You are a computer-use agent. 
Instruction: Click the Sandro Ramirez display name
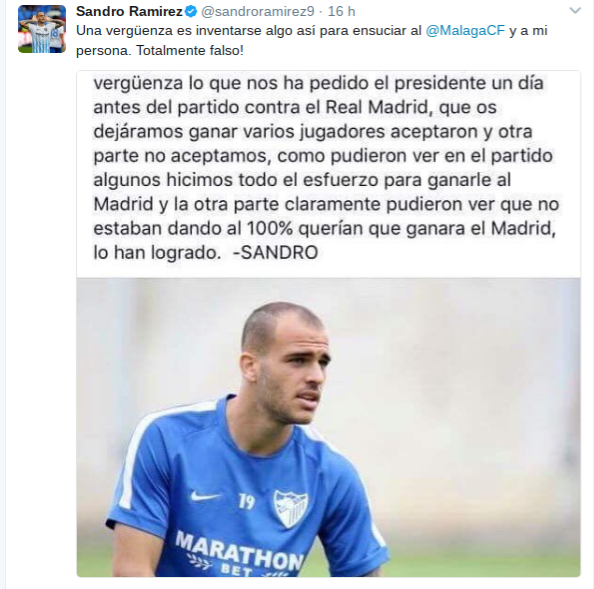coord(129,11)
